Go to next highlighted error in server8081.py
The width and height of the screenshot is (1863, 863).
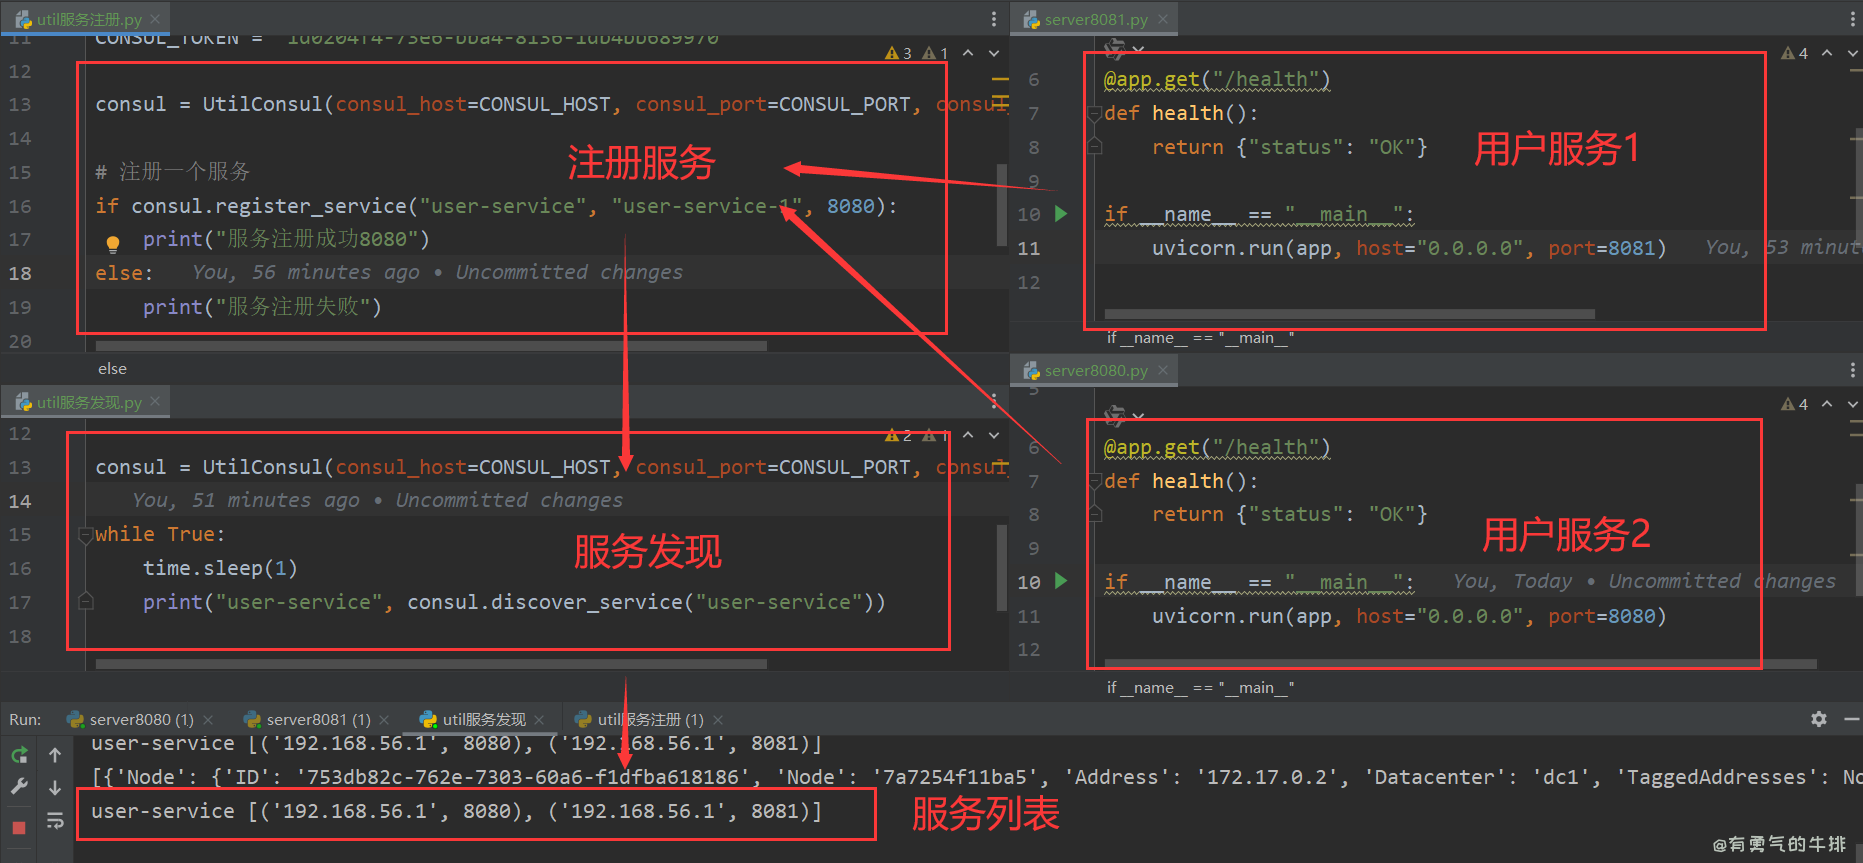coord(1853,52)
